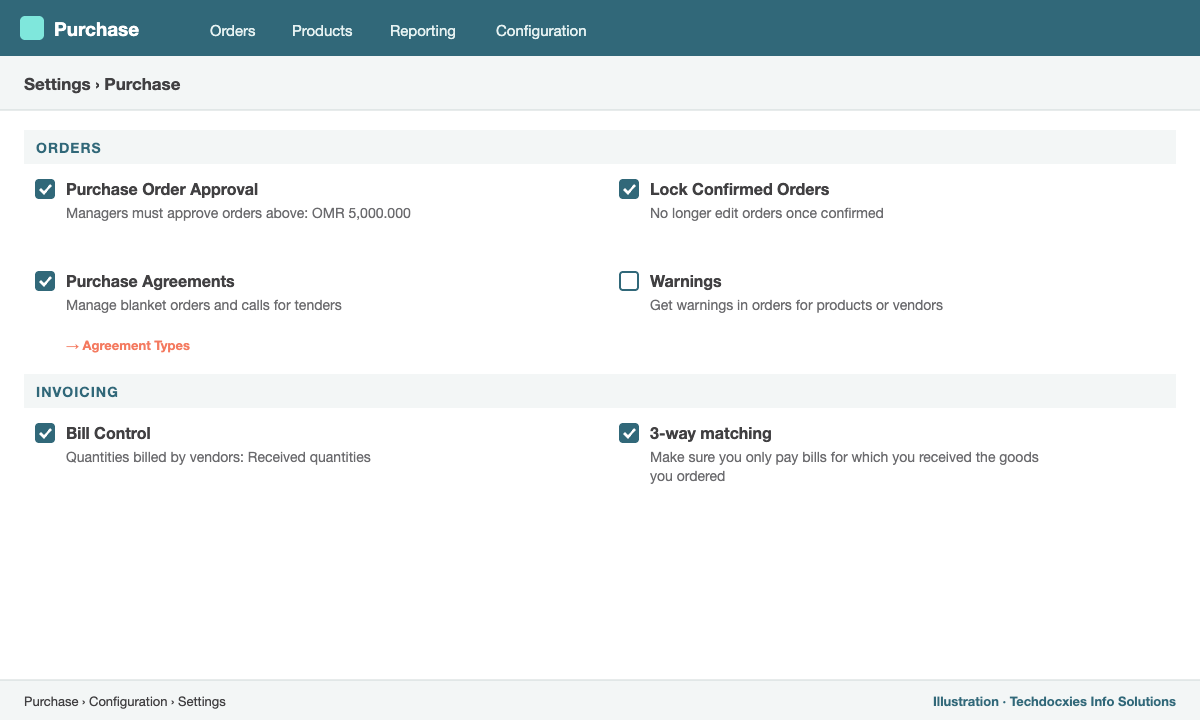Open the Products menu
The width and height of the screenshot is (1200, 720).
[x=322, y=31]
